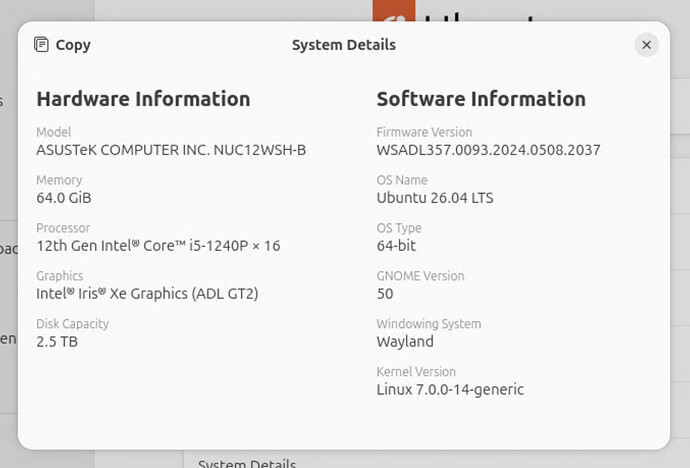Image resolution: width=690 pixels, height=468 pixels.
Task: Select windowing system value Wayland
Action: click(405, 342)
